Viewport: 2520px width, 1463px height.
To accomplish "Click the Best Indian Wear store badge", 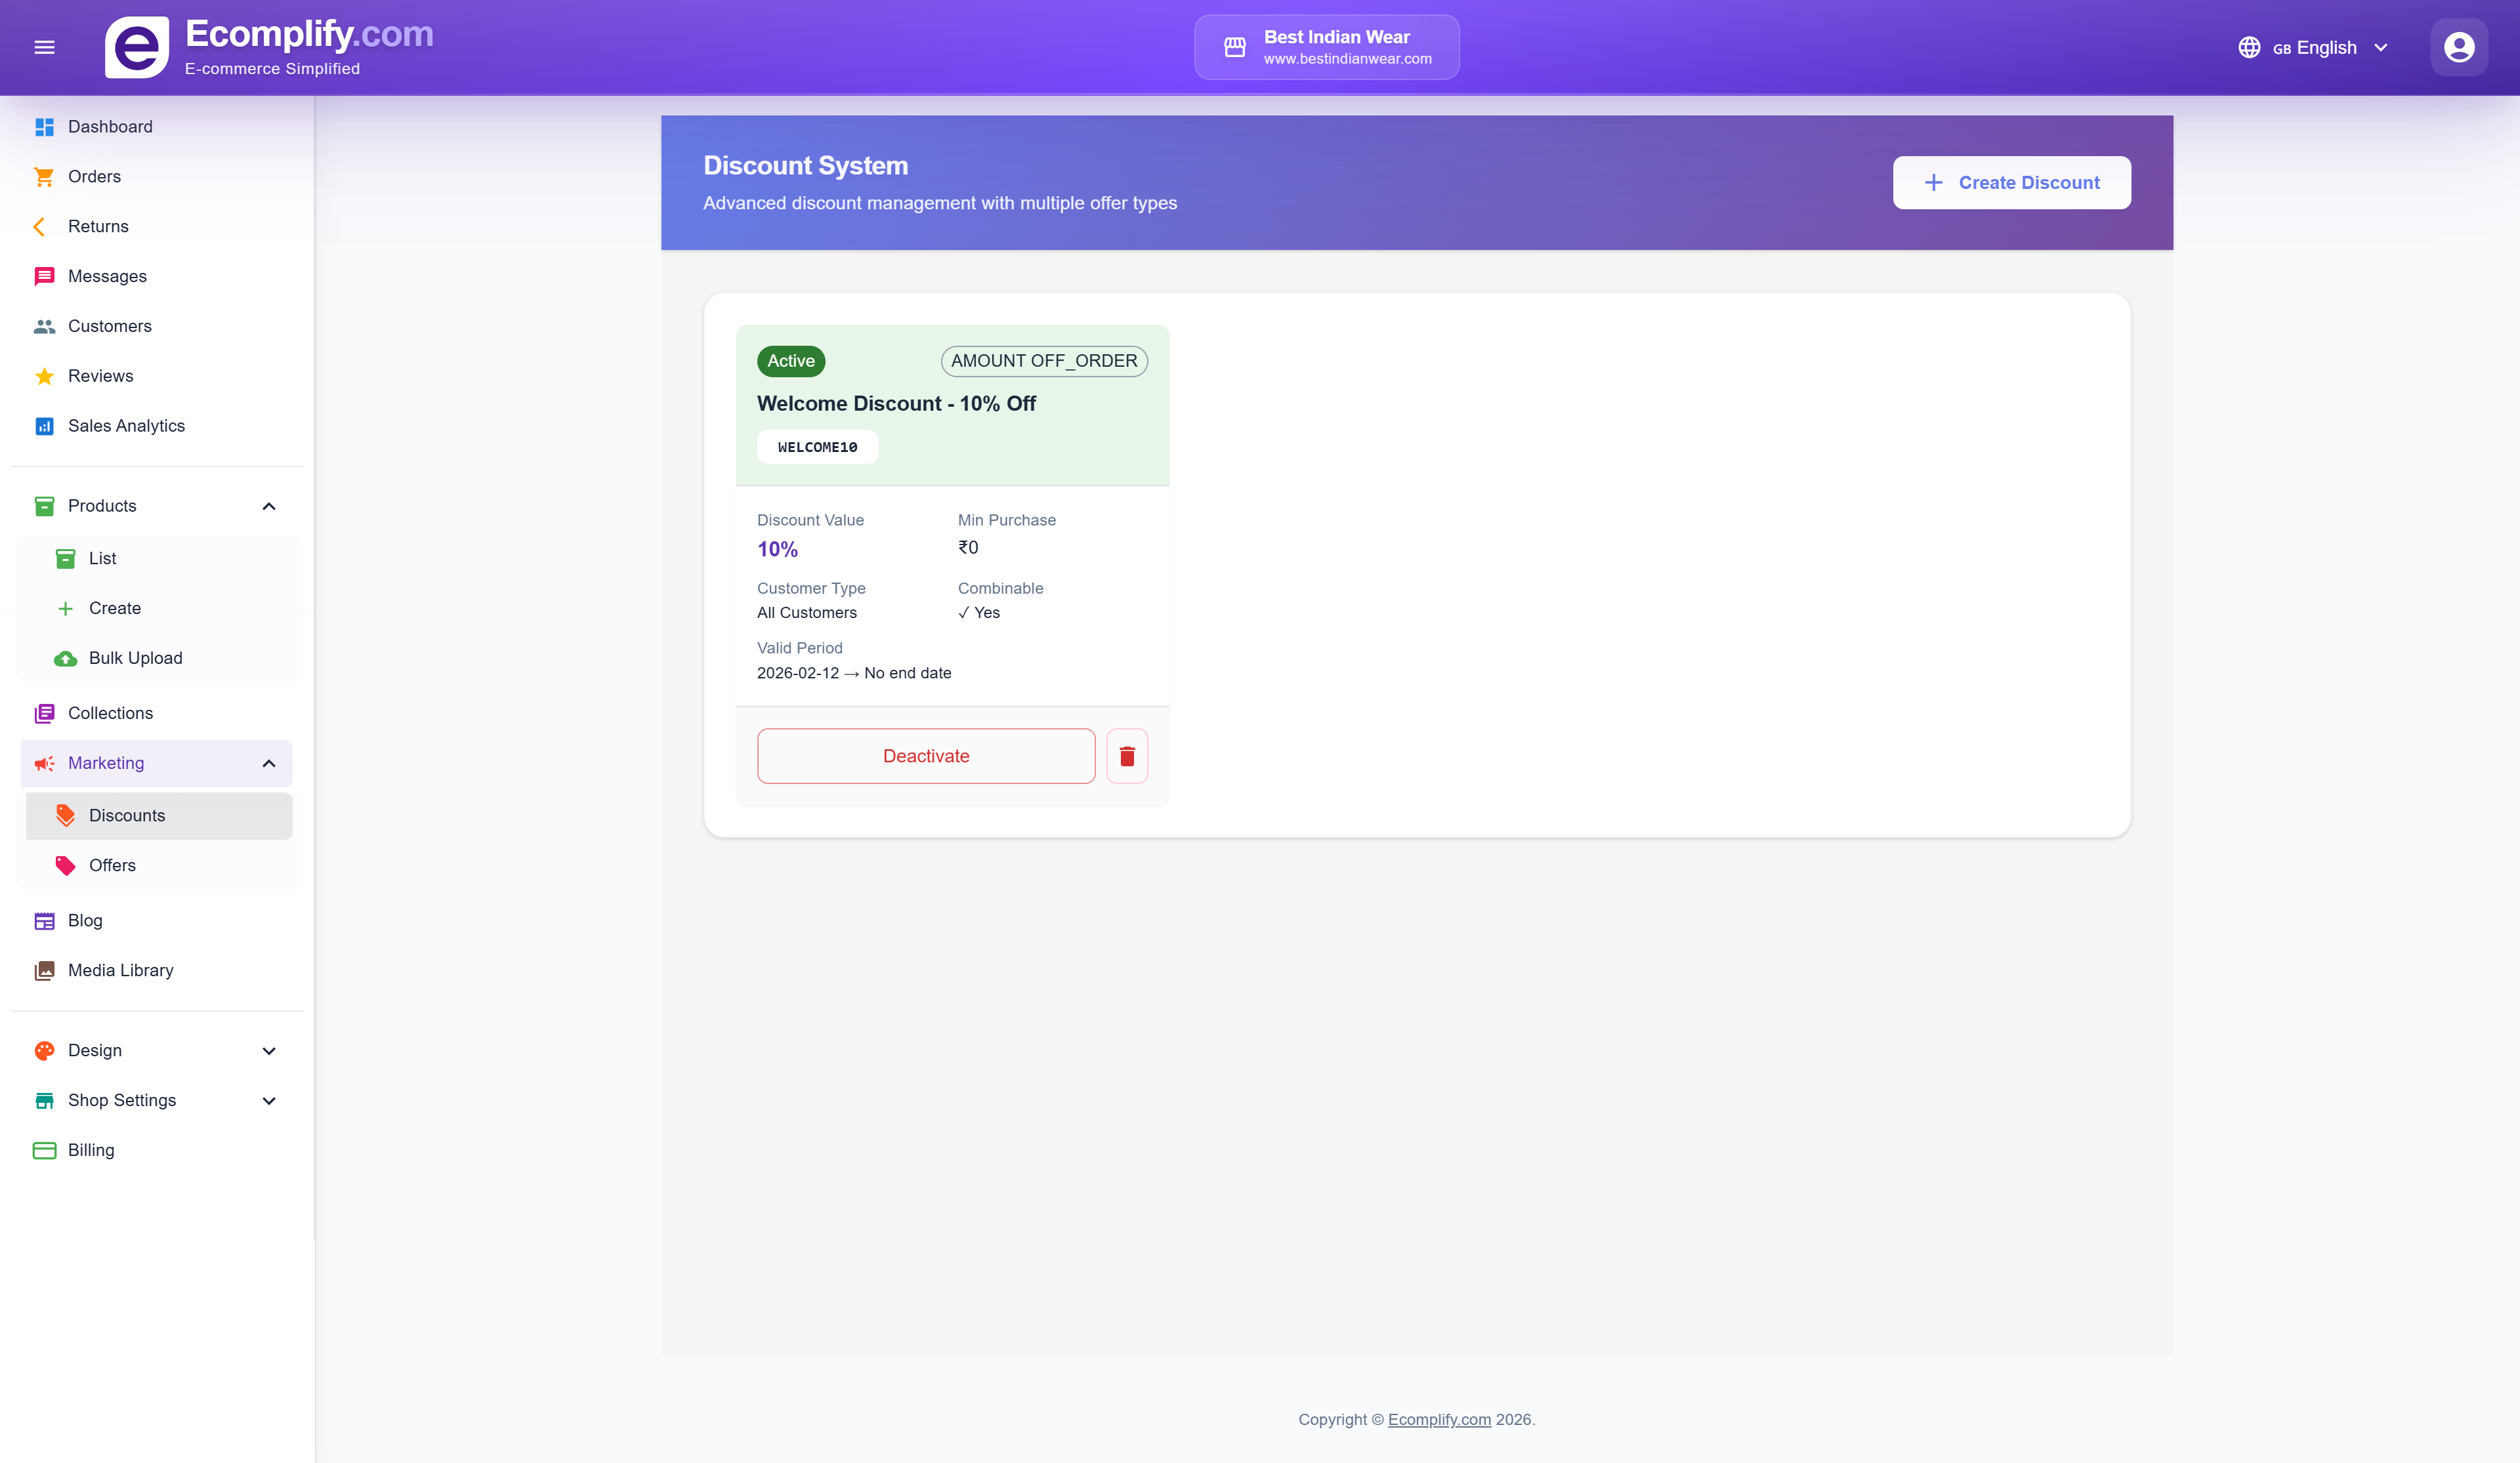I will (1326, 46).
